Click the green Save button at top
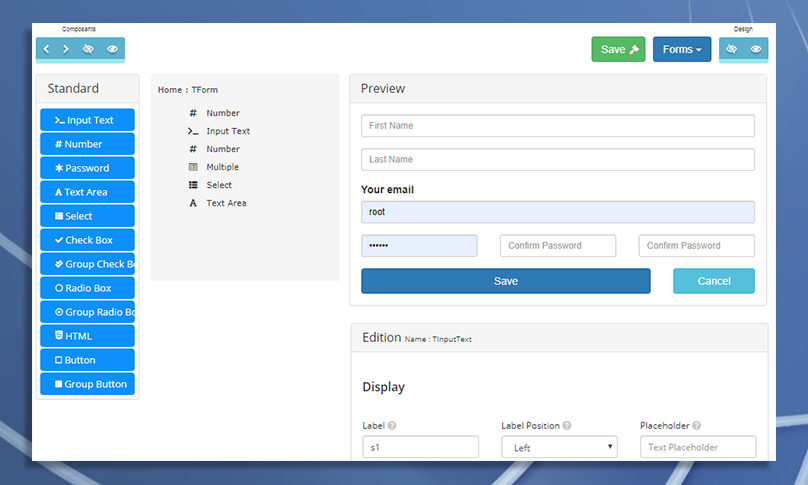The width and height of the screenshot is (808, 485). coord(618,49)
